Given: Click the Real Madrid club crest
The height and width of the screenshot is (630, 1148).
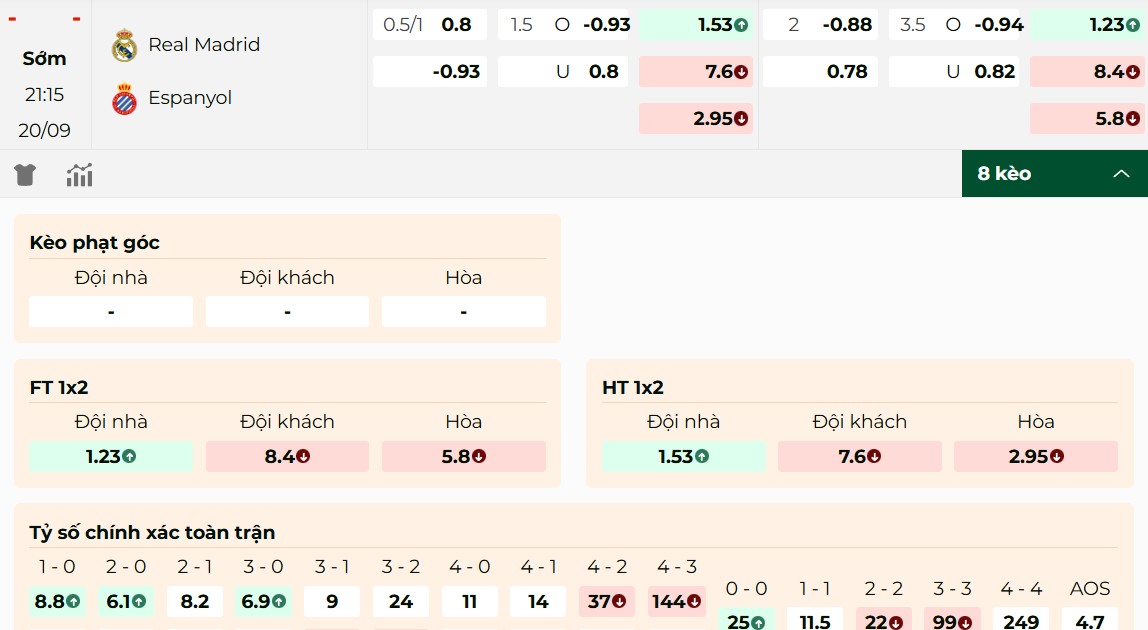Looking at the screenshot, I should pos(124,45).
